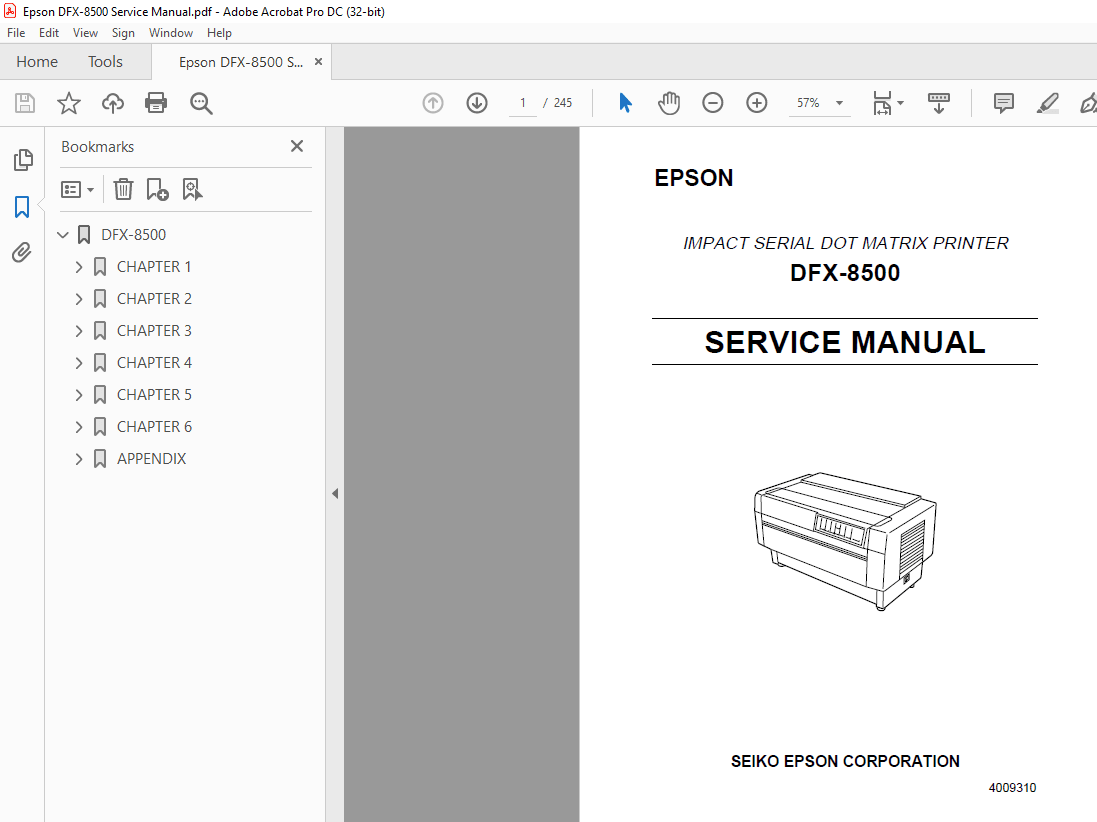
Task: Upload document to Adobe cloud
Action: pos(112,103)
